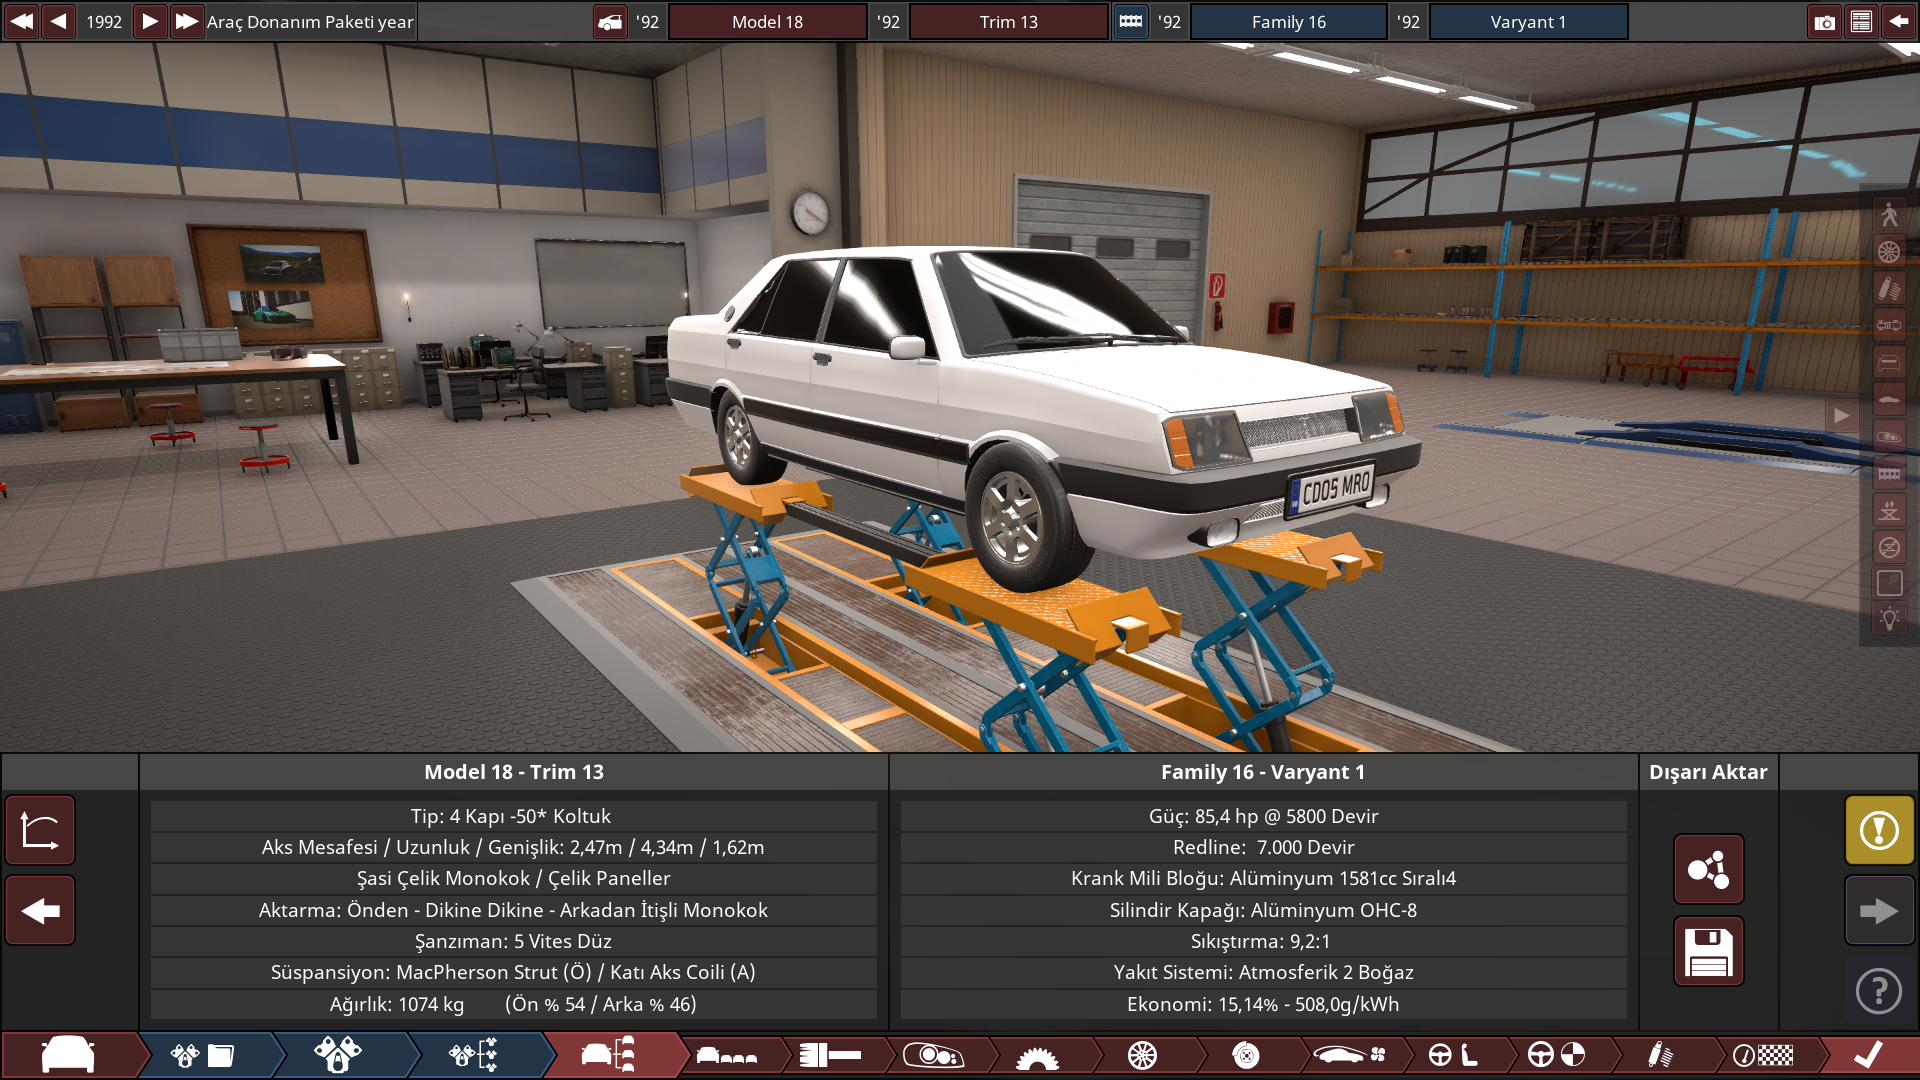1920x1080 pixels.
Task: Open the list/menu icon in the top right
Action: (1861, 22)
